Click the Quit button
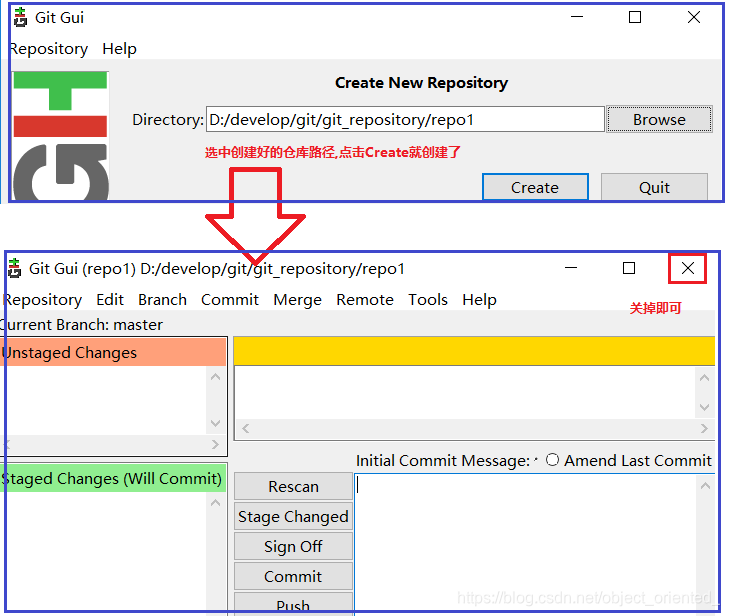This screenshot has height=616, width=730. [654, 187]
